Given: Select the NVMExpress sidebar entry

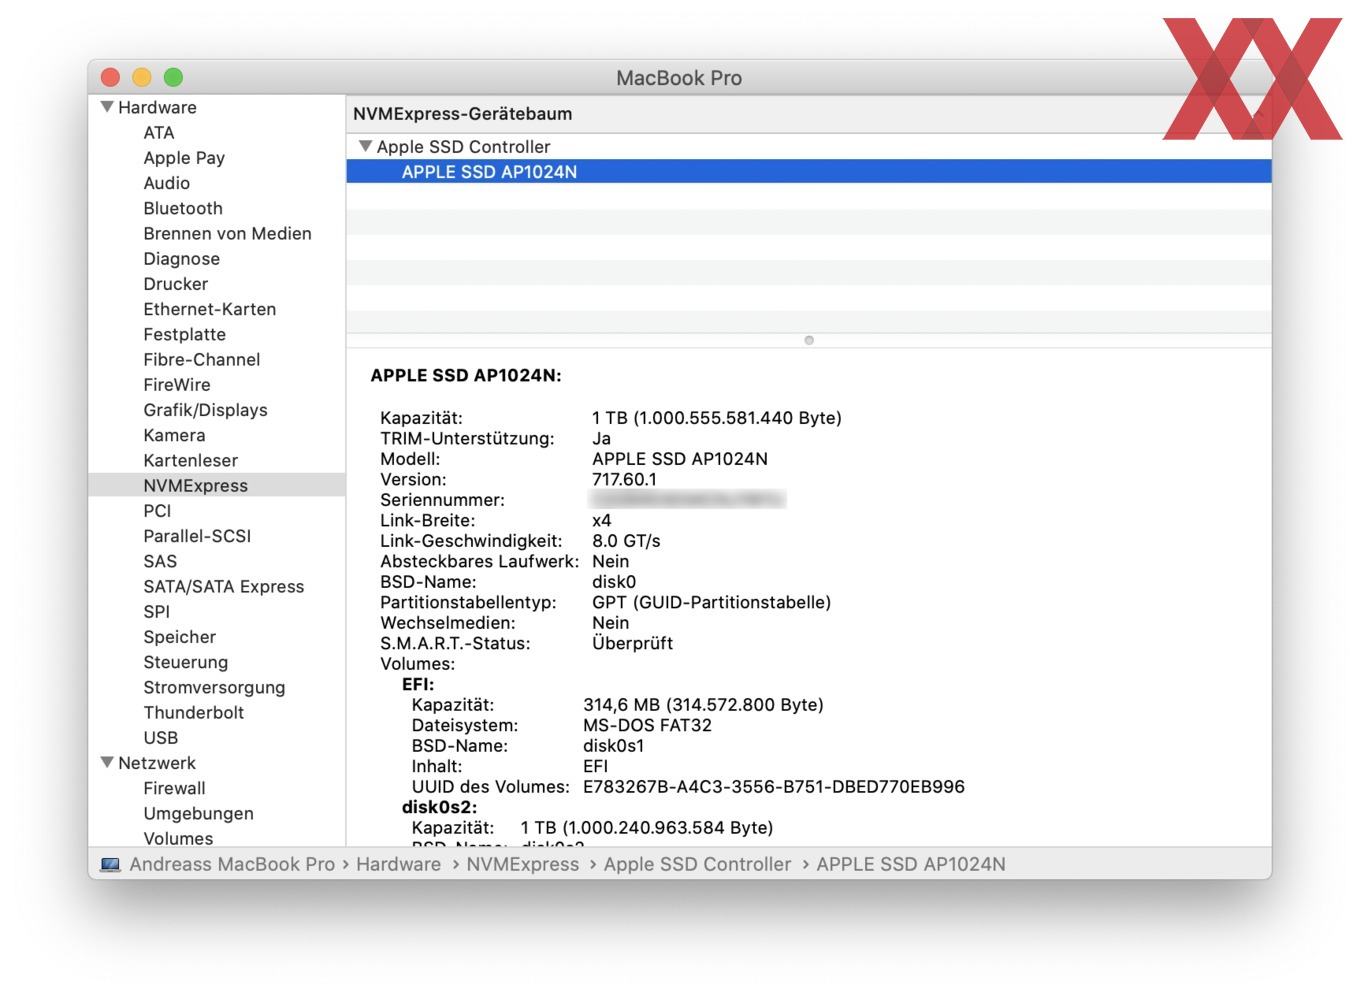Looking at the screenshot, I should click(x=216, y=485).
